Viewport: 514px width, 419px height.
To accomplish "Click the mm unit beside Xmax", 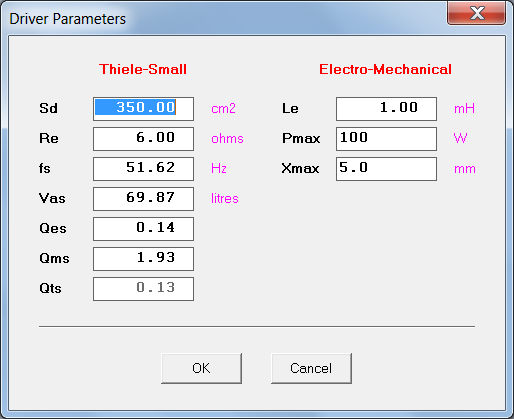I will pos(465,169).
